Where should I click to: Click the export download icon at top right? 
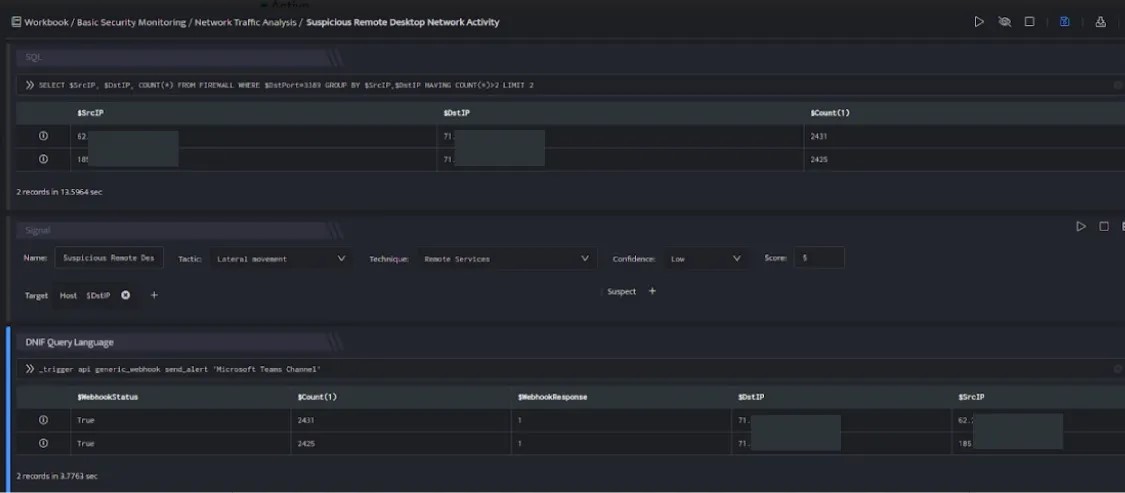click(x=1100, y=22)
